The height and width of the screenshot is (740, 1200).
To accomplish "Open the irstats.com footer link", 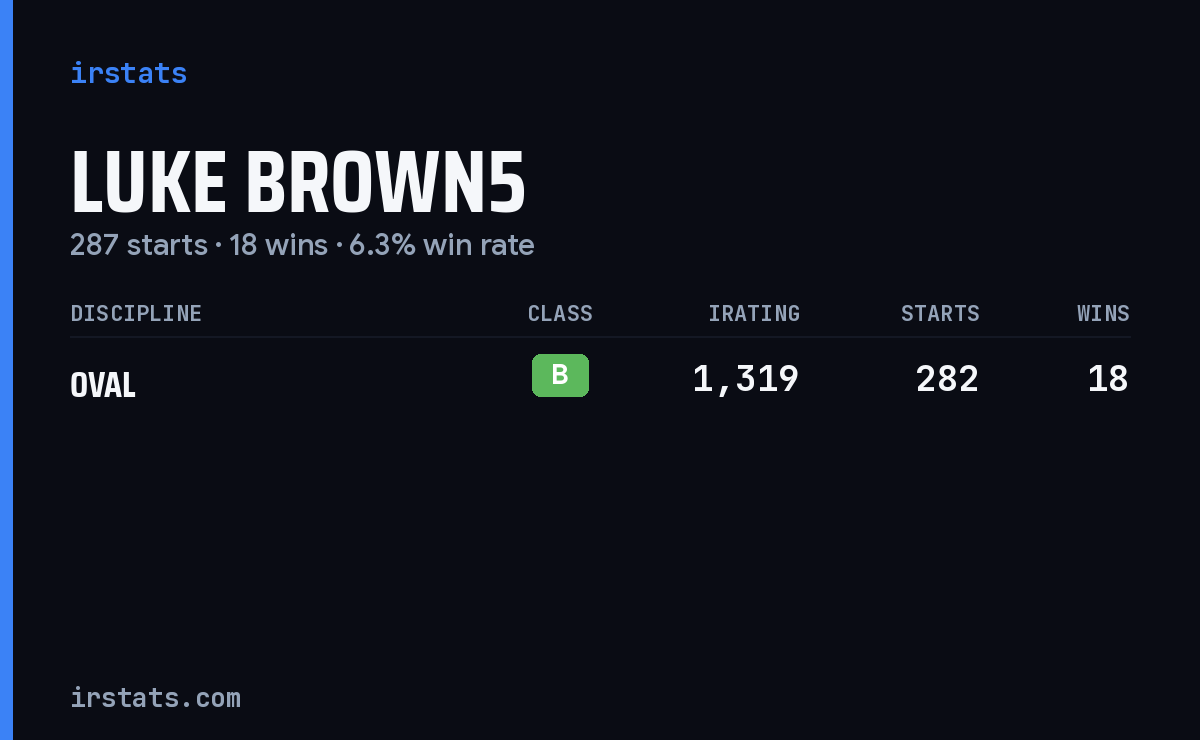I will tap(155, 698).
